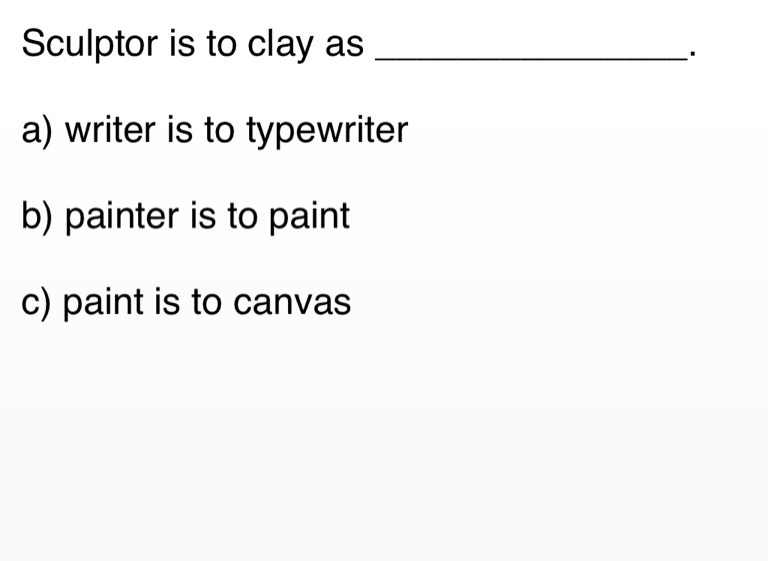Click the letter label a) of the first option
Image resolution: width=768 pixels, height=561 pixels.
point(37,131)
